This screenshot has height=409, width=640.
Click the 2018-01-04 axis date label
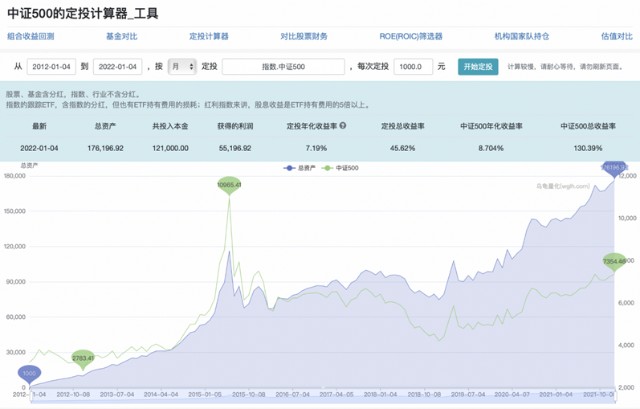(380, 395)
